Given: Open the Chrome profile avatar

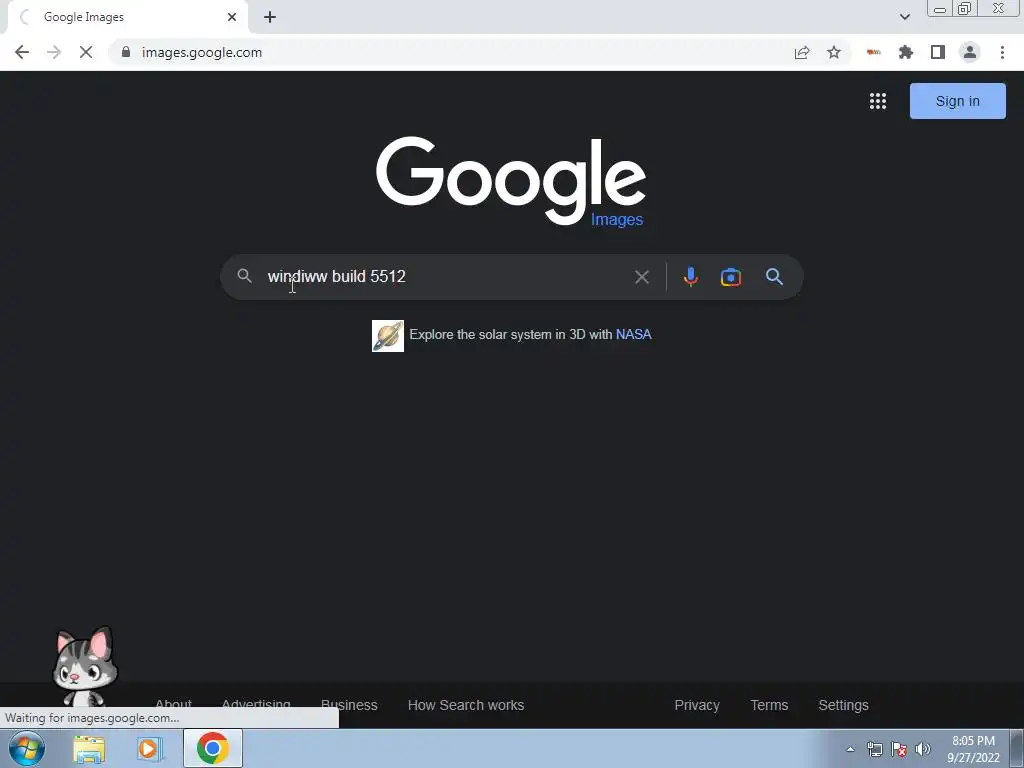Looking at the screenshot, I should 970,52.
